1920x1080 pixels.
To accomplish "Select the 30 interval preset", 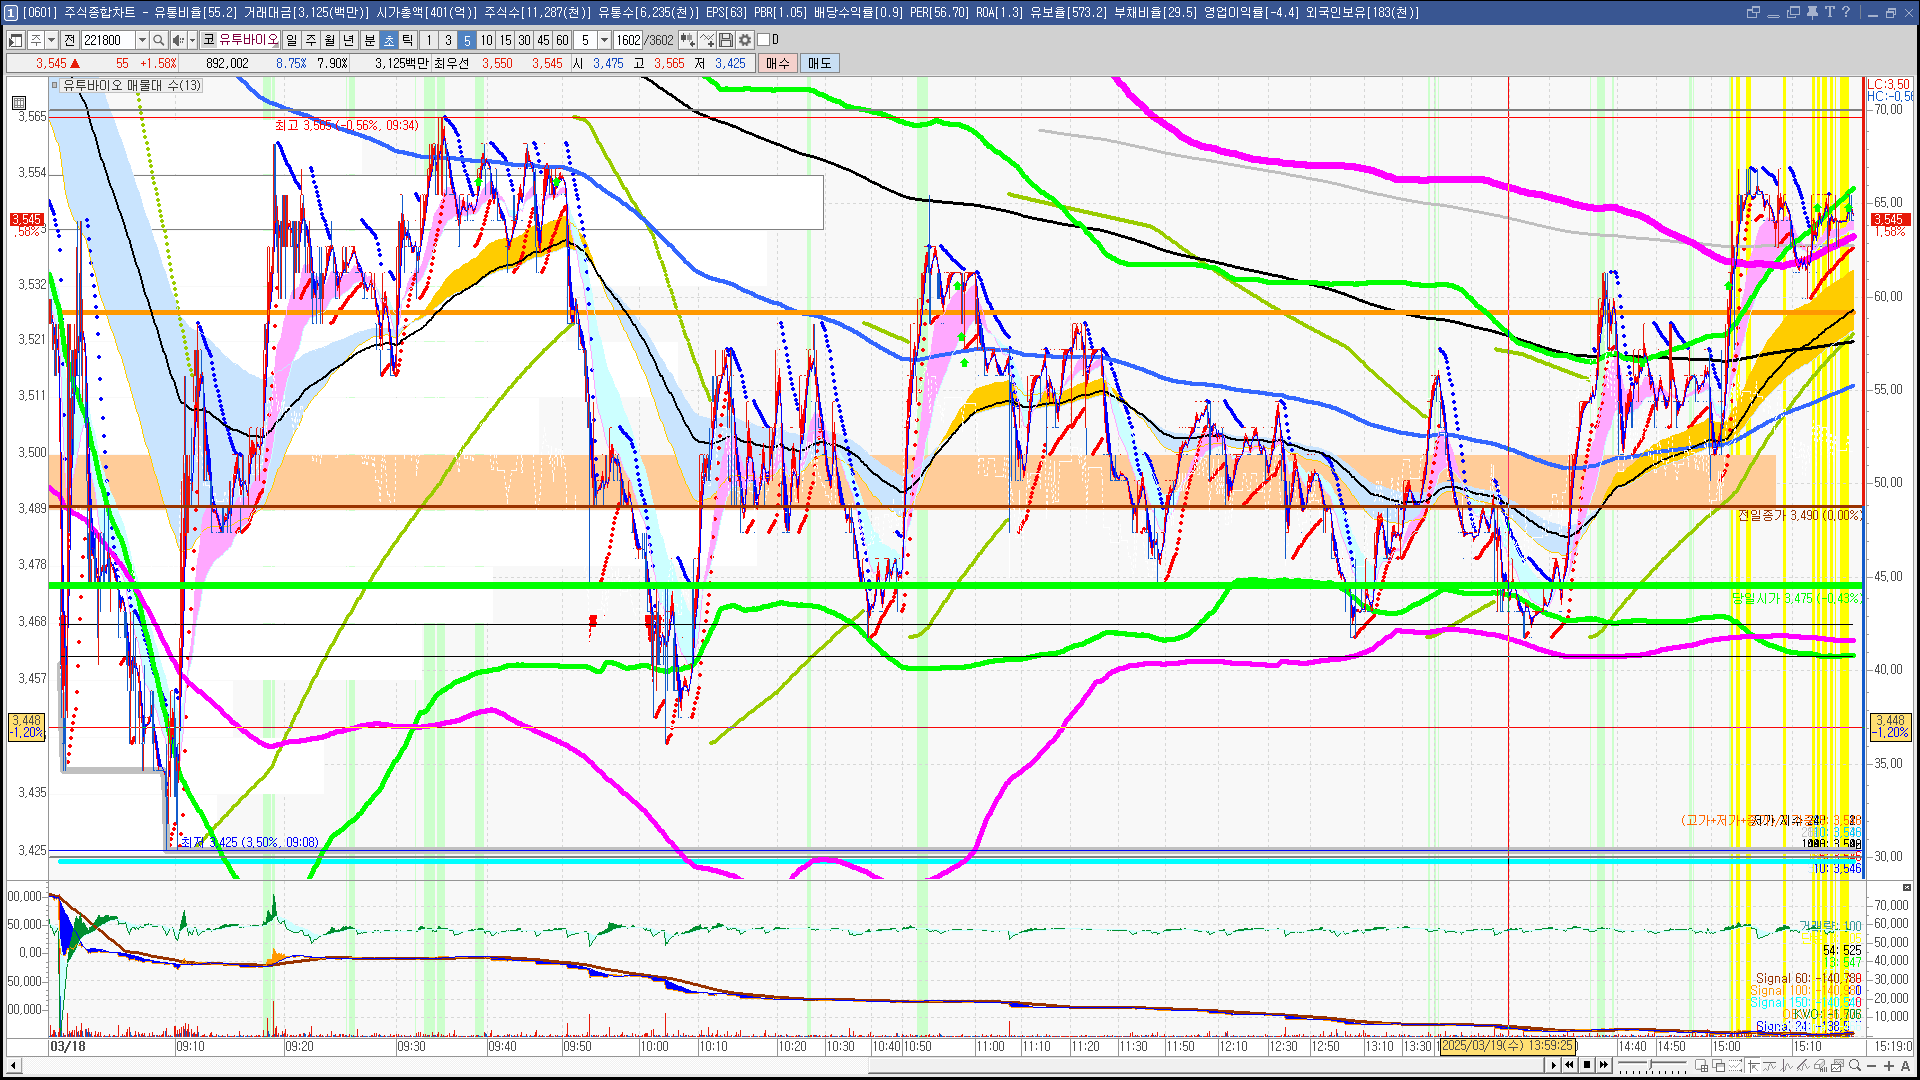I will tap(524, 40).
